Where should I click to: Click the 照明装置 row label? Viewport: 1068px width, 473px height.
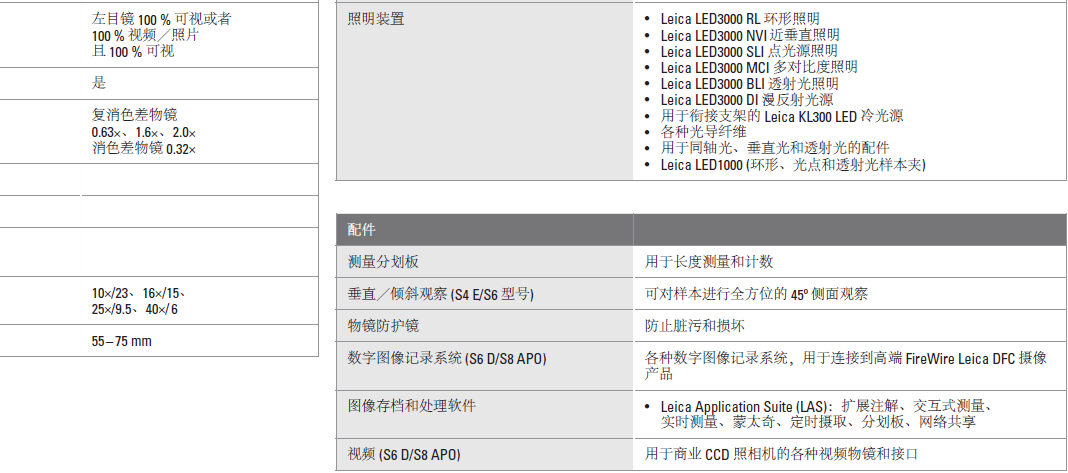(x=375, y=19)
